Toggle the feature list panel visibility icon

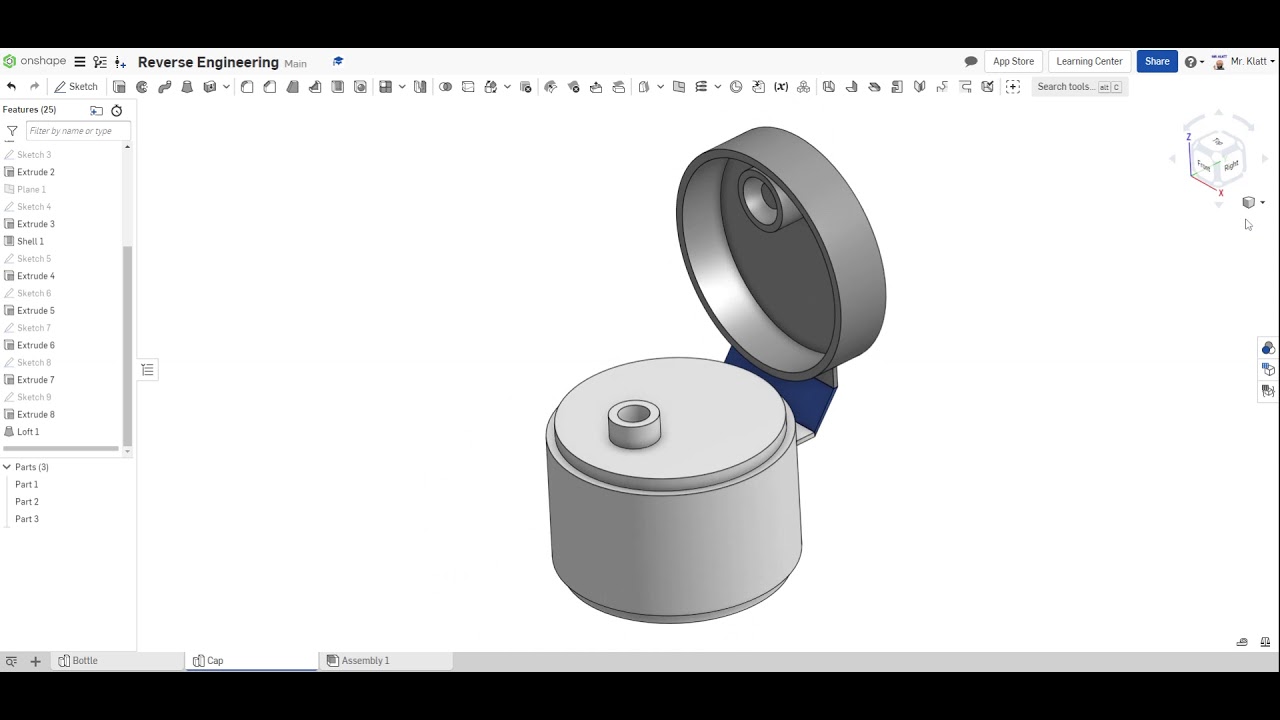click(x=148, y=370)
